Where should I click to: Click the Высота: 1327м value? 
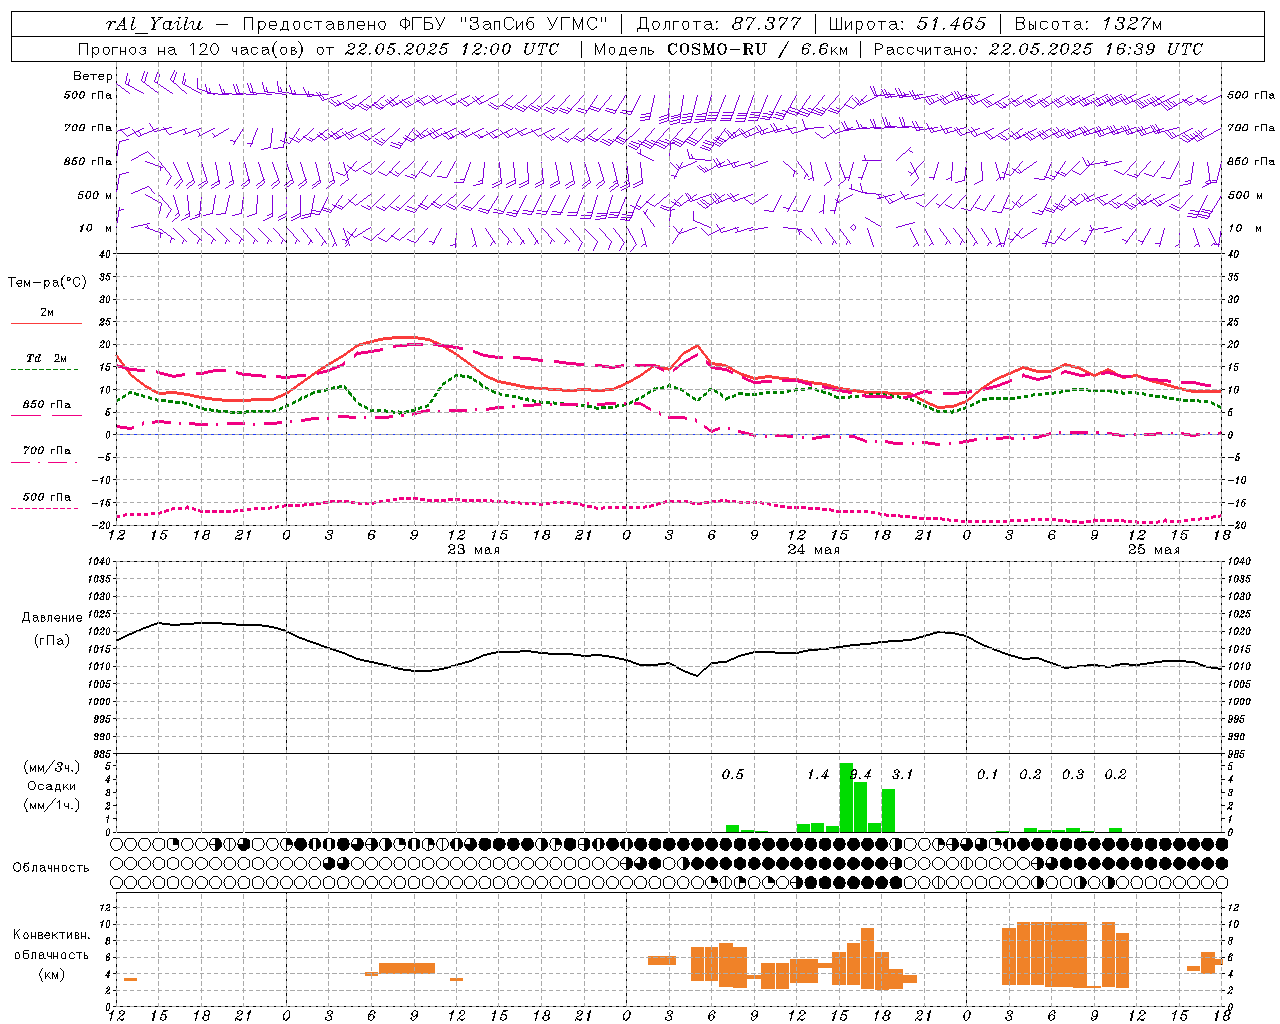click(1088, 24)
